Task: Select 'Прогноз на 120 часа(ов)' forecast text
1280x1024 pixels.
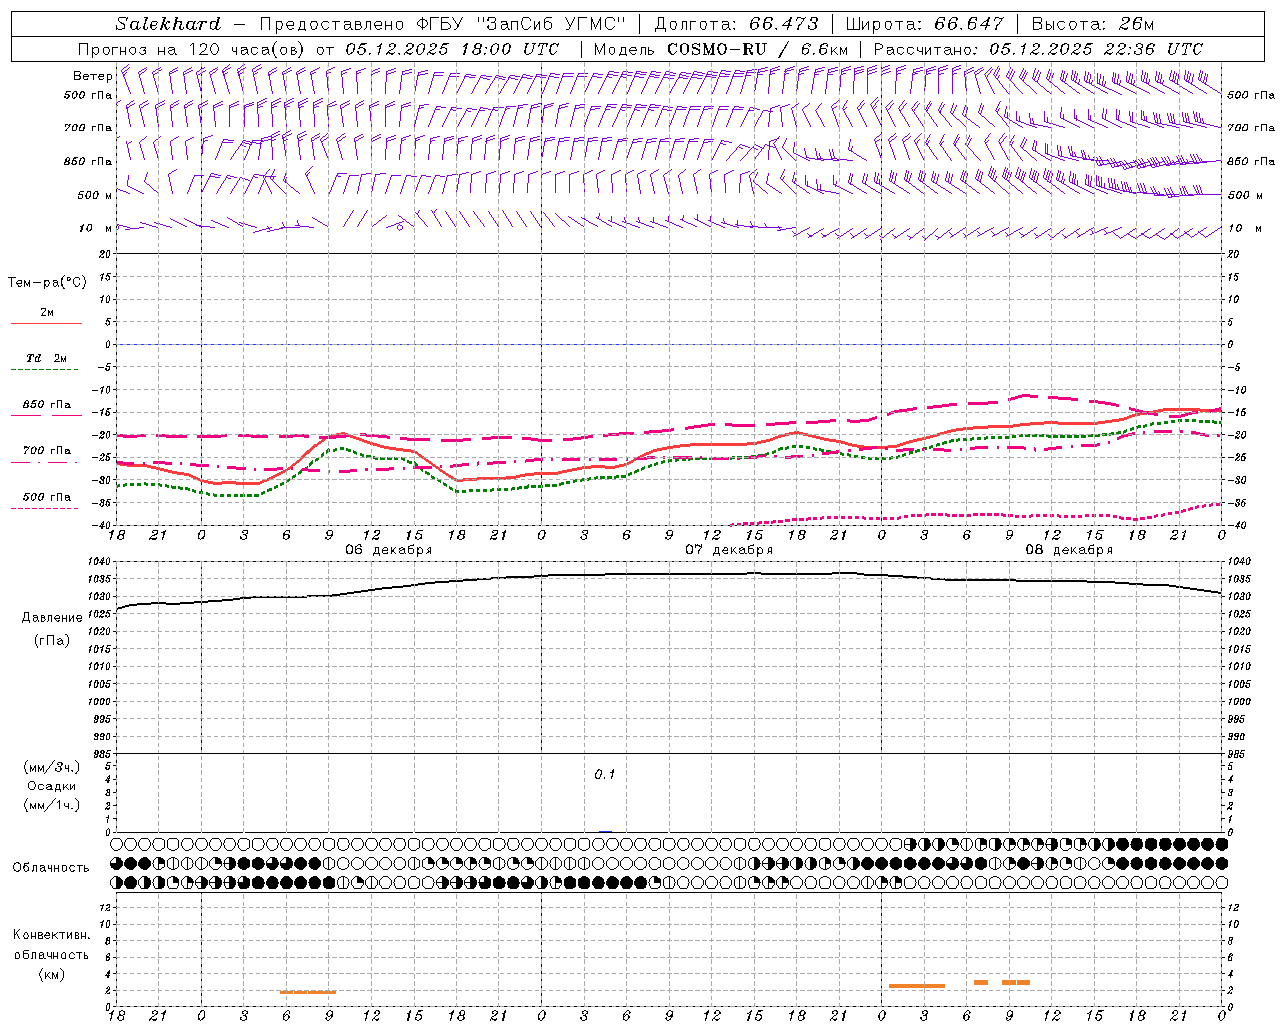Action: (x=193, y=49)
